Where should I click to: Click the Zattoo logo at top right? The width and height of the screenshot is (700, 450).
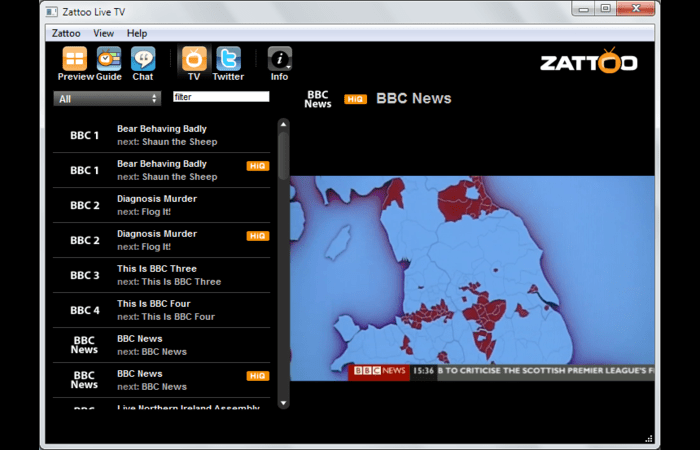588,61
